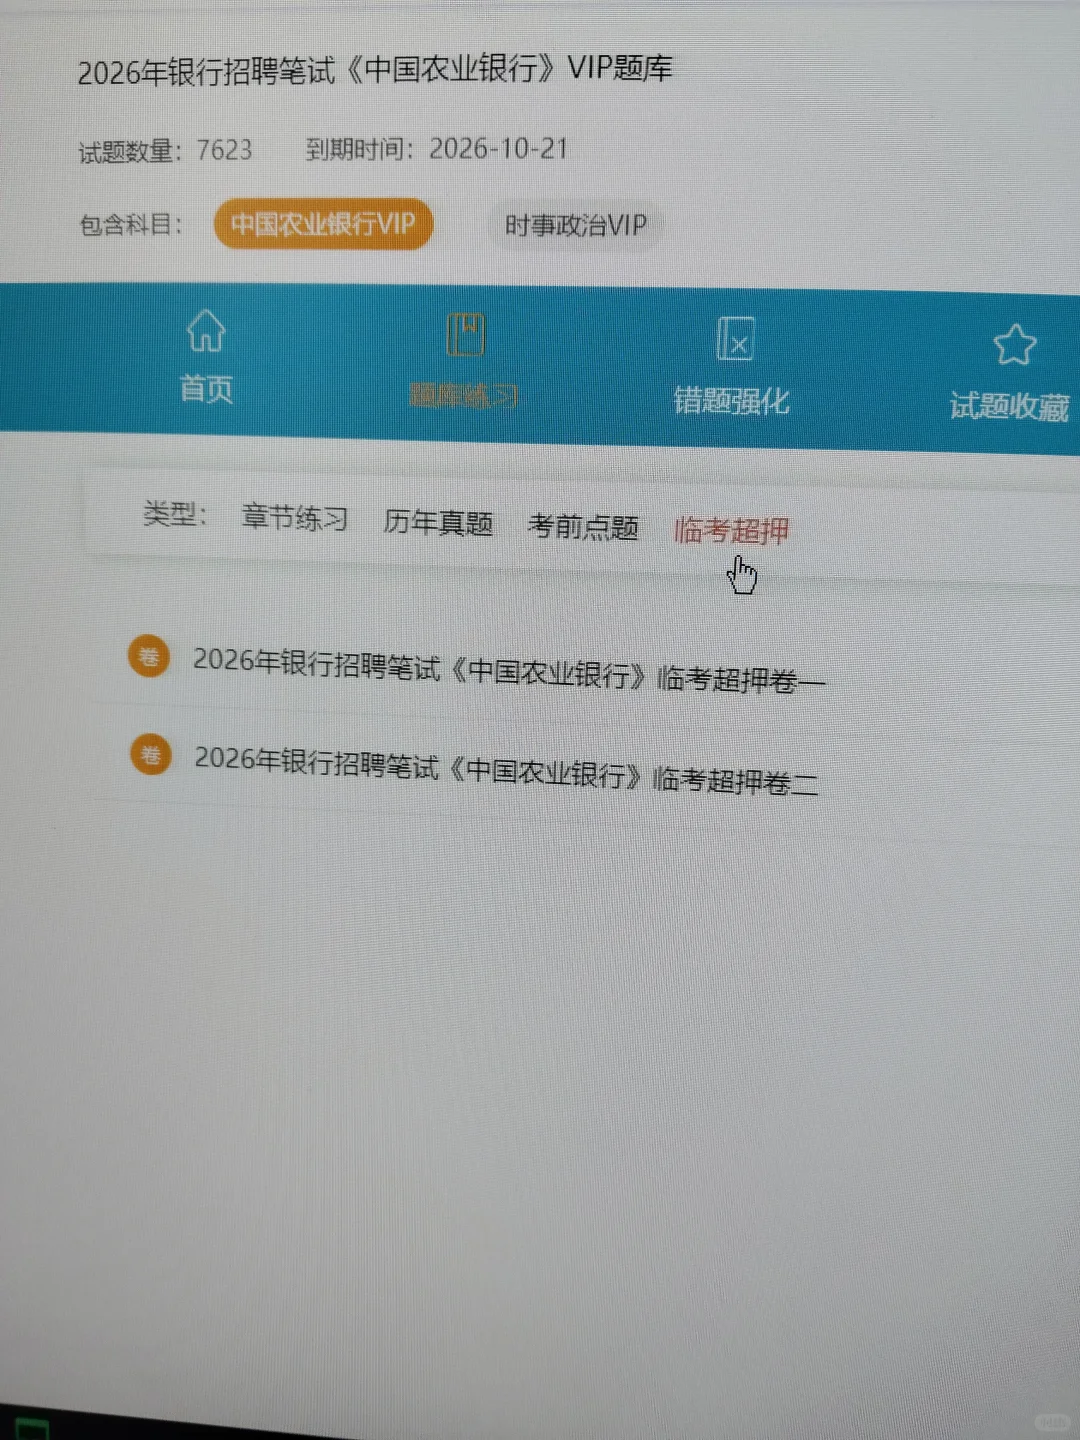Choose the 考前点题 type filter
The width and height of the screenshot is (1080, 1440).
pos(583,526)
